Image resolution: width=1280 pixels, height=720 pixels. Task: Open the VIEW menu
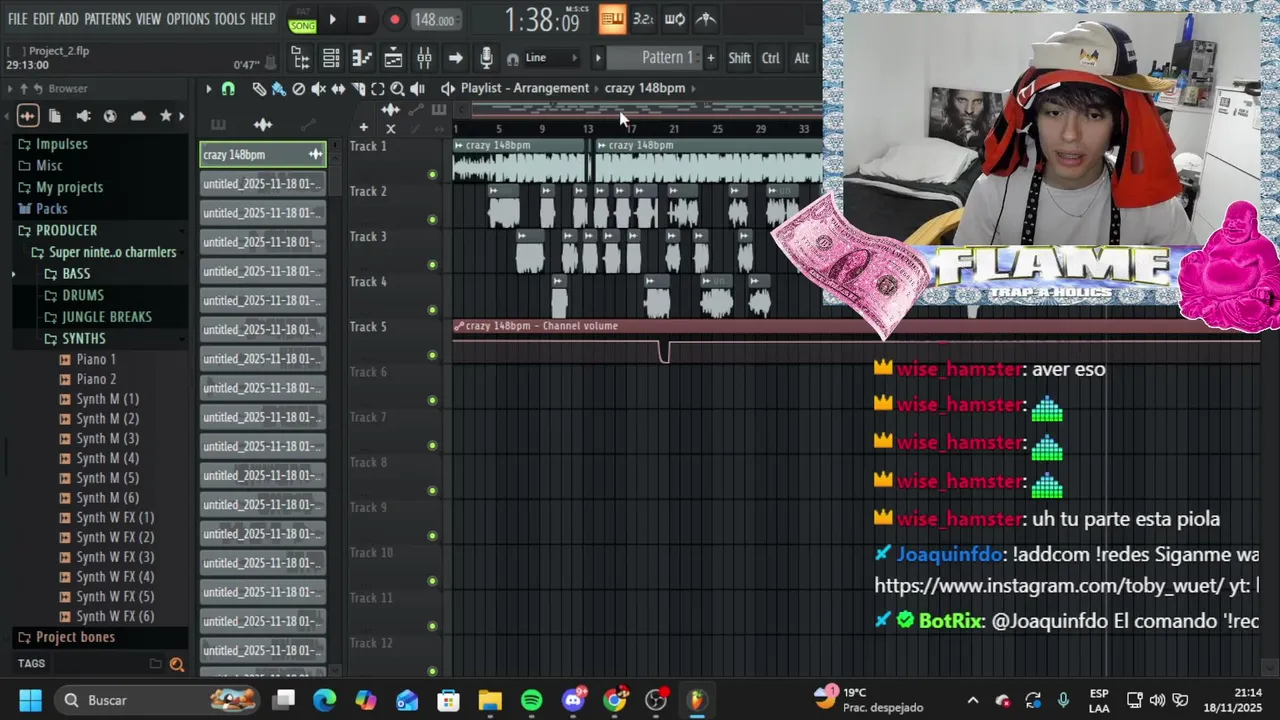[x=148, y=19]
